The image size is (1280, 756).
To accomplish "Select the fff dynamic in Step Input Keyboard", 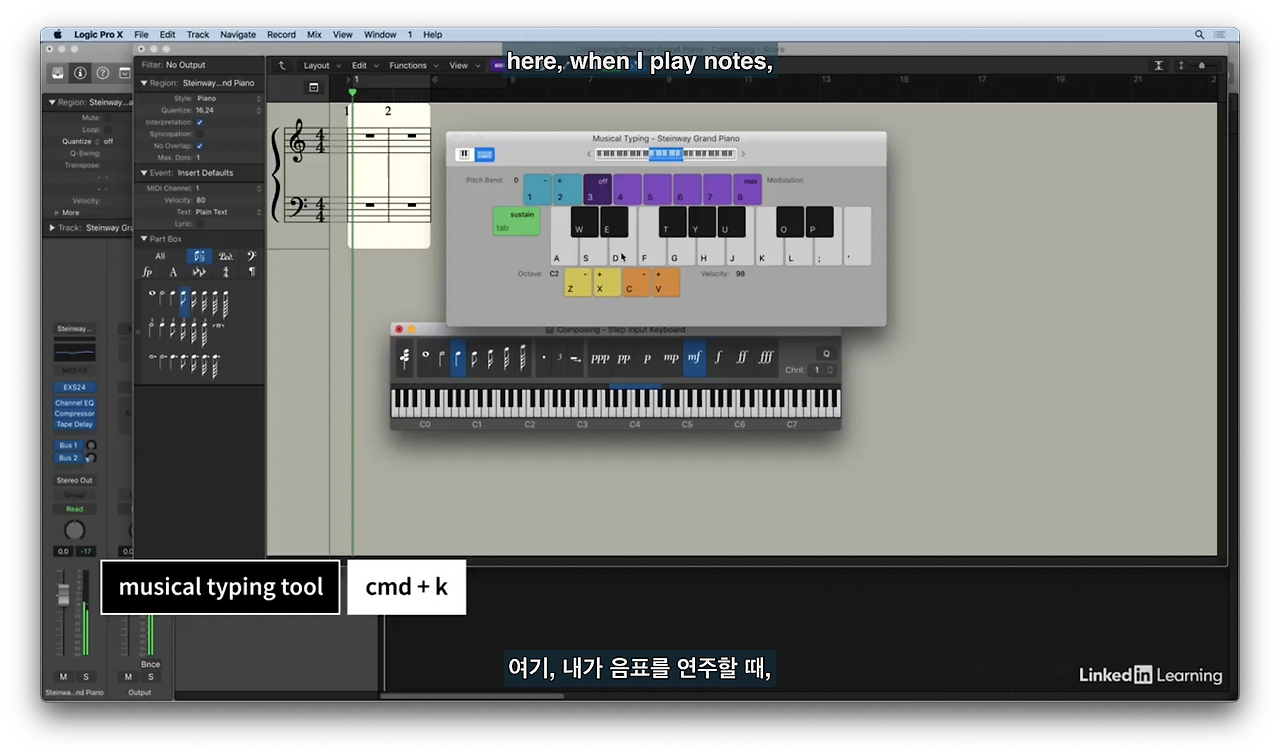I will (766, 357).
